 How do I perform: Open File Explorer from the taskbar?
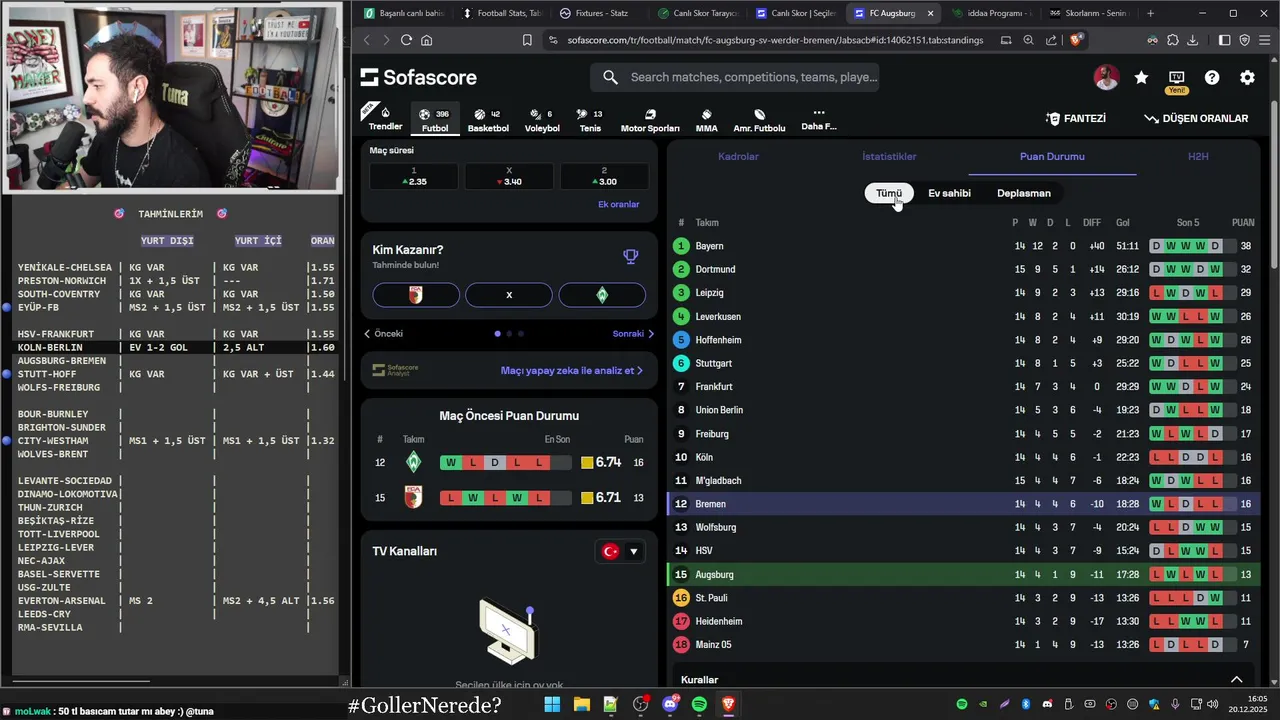pyautogui.click(x=581, y=705)
